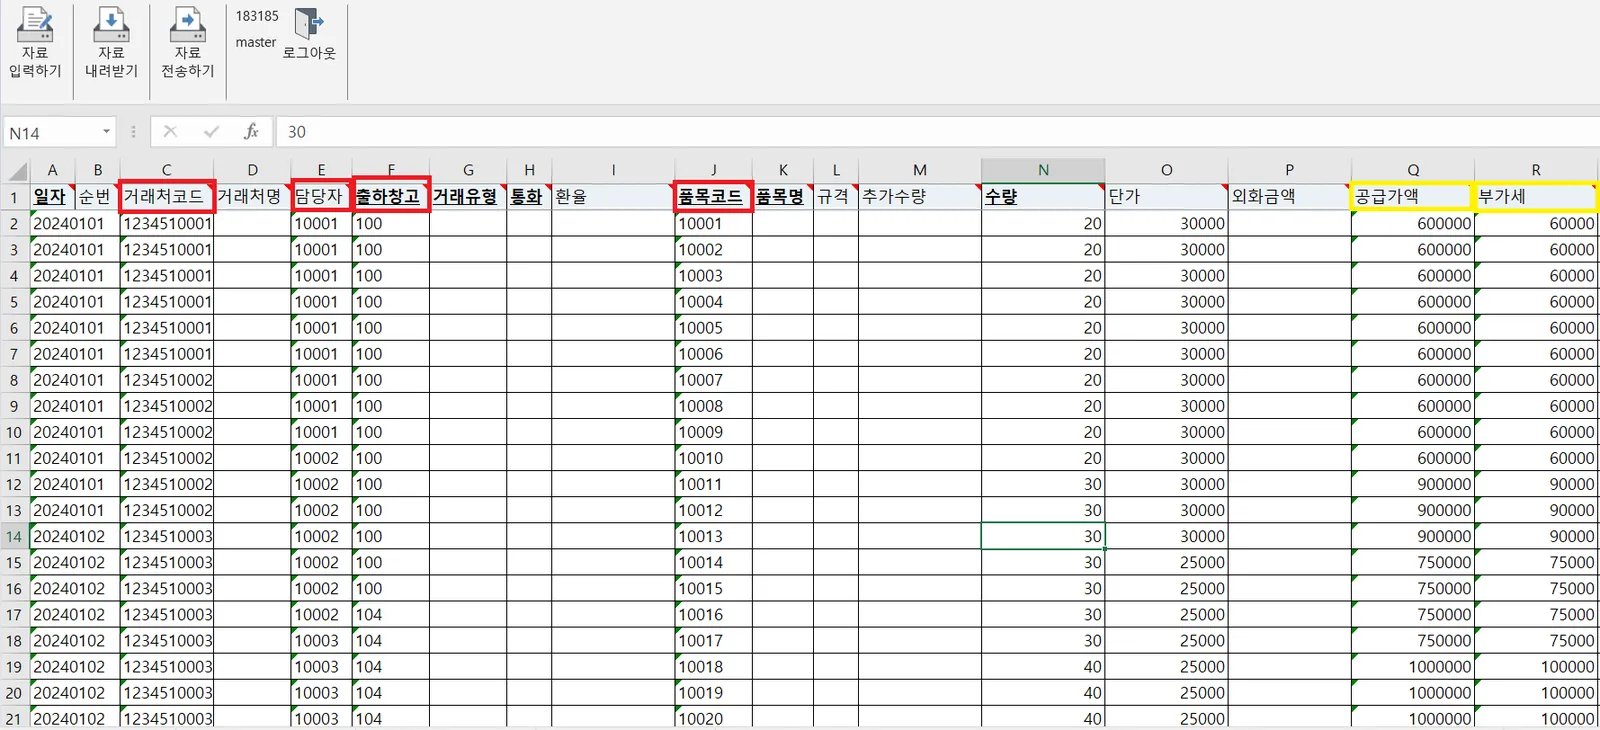Click the select-all corner triangle
This screenshot has width=1600, height=730.
click(15, 169)
